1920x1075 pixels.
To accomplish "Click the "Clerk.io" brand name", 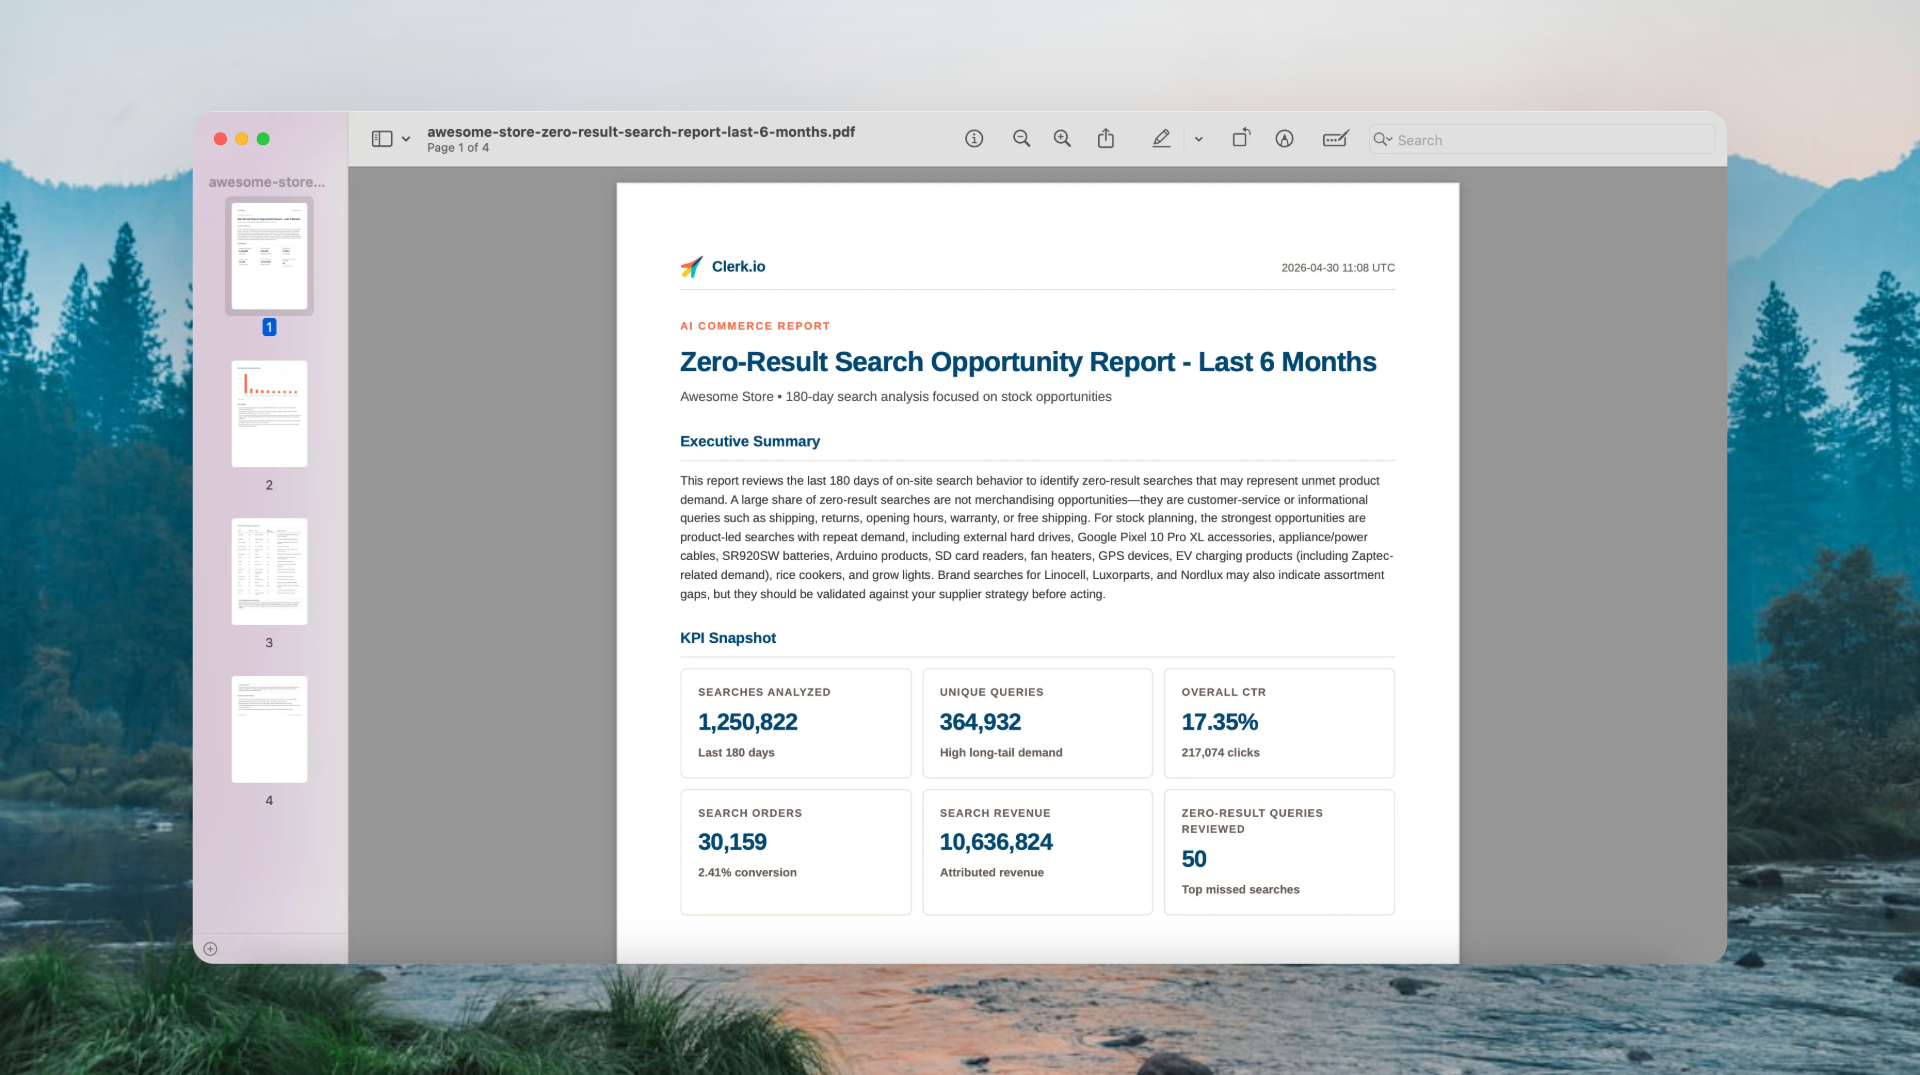I will 739,266.
